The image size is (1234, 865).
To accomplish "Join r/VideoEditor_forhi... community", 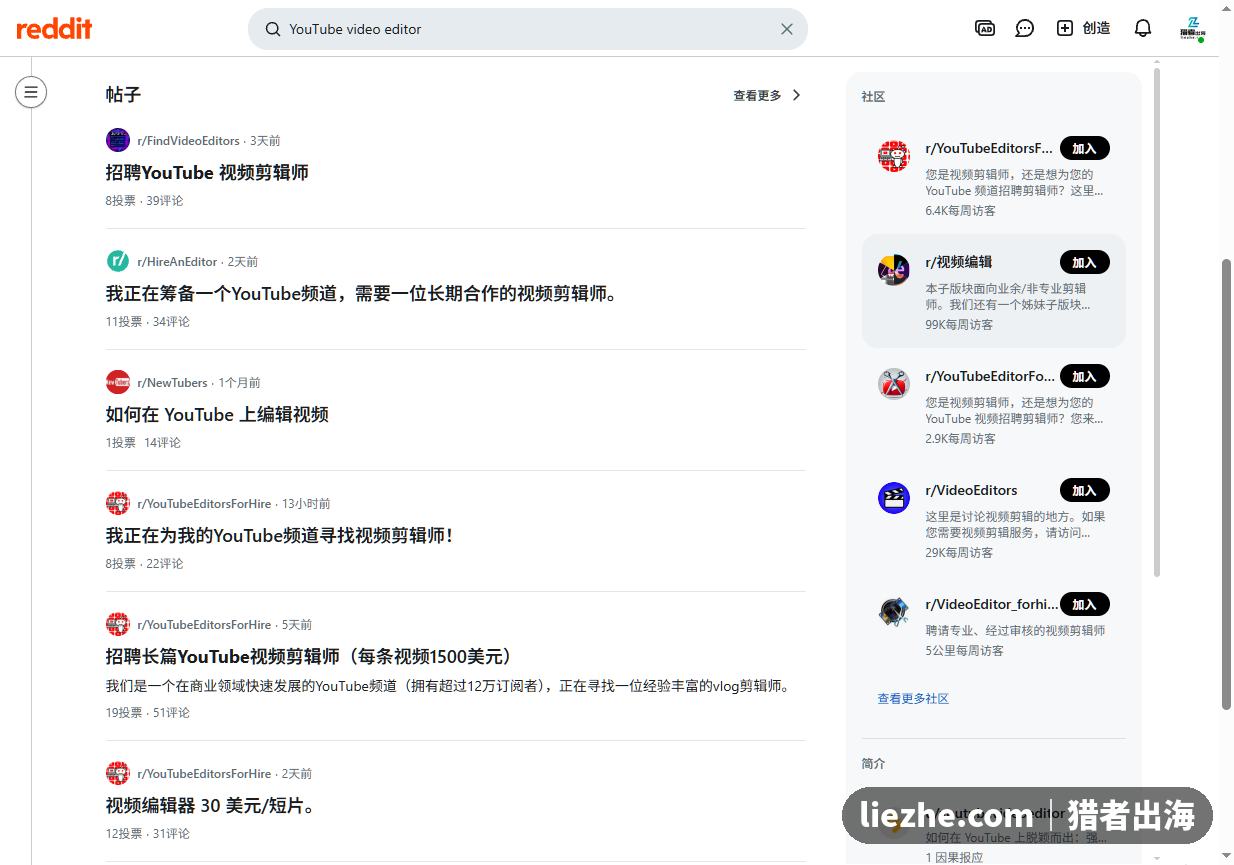I will tap(1085, 605).
